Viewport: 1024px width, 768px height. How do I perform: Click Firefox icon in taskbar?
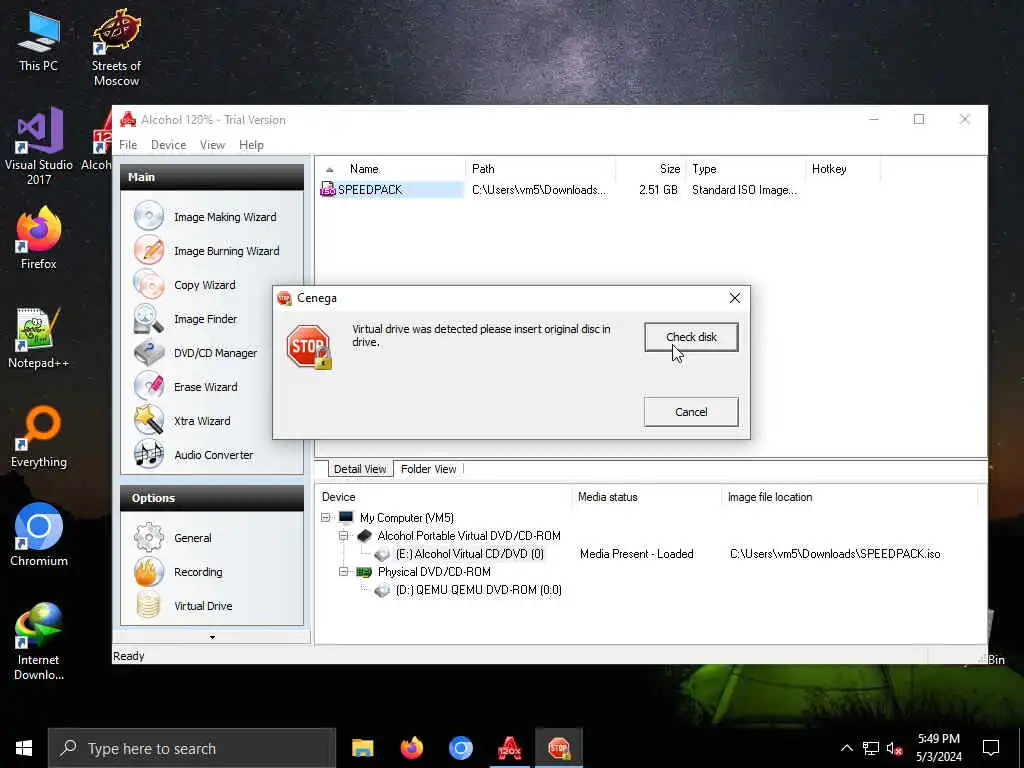411,748
